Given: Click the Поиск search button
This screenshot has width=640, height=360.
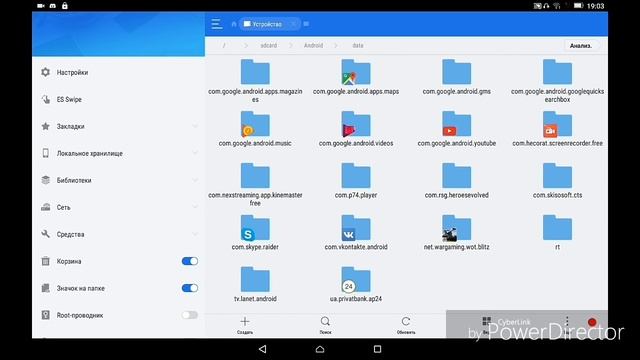Looking at the screenshot, I should pyautogui.click(x=325, y=325).
